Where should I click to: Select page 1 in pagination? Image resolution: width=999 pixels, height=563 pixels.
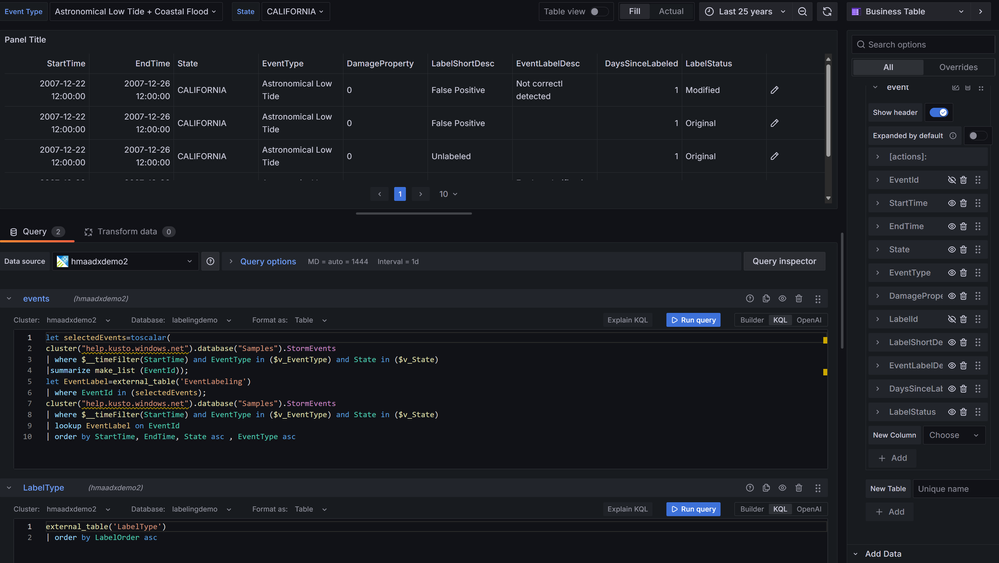(x=399, y=194)
